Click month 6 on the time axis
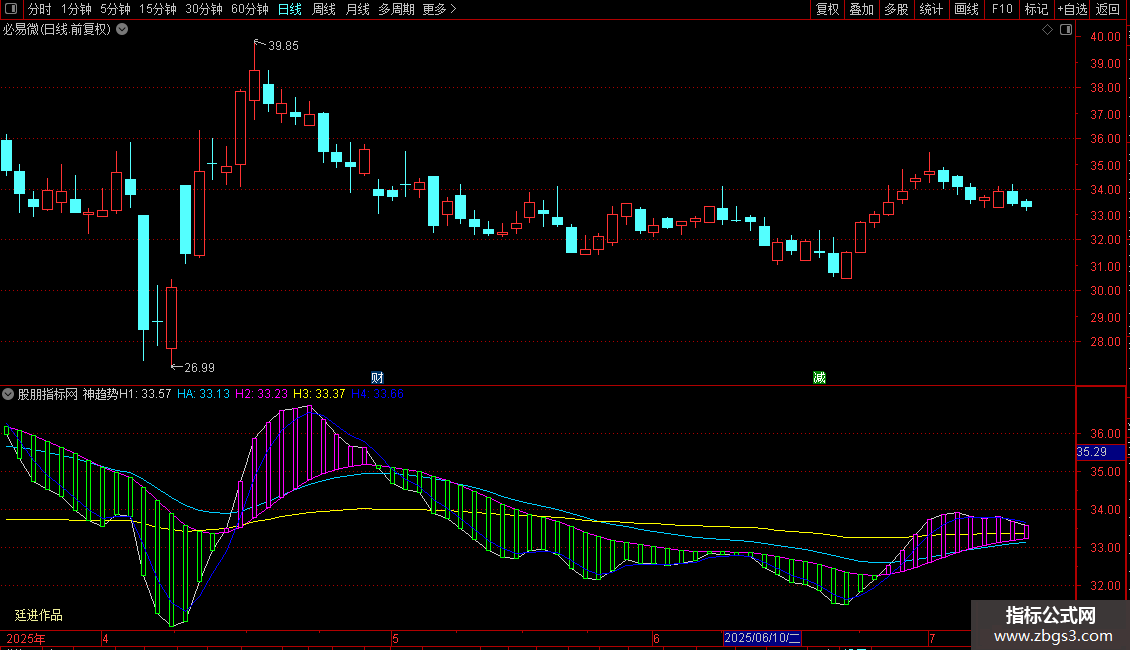The height and width of the screenshot is (650, 1130). tap(656, 638)
